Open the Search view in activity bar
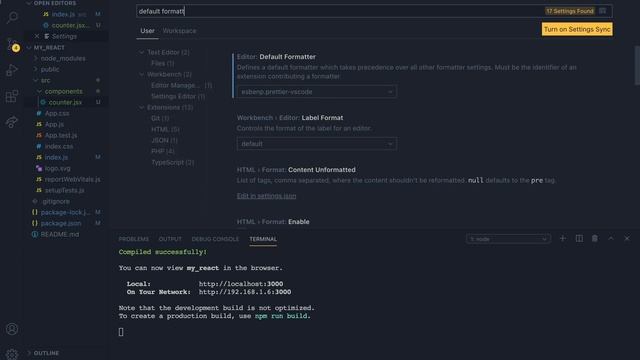640x360 pixels. pyautogui.click(x=12, y=17)
